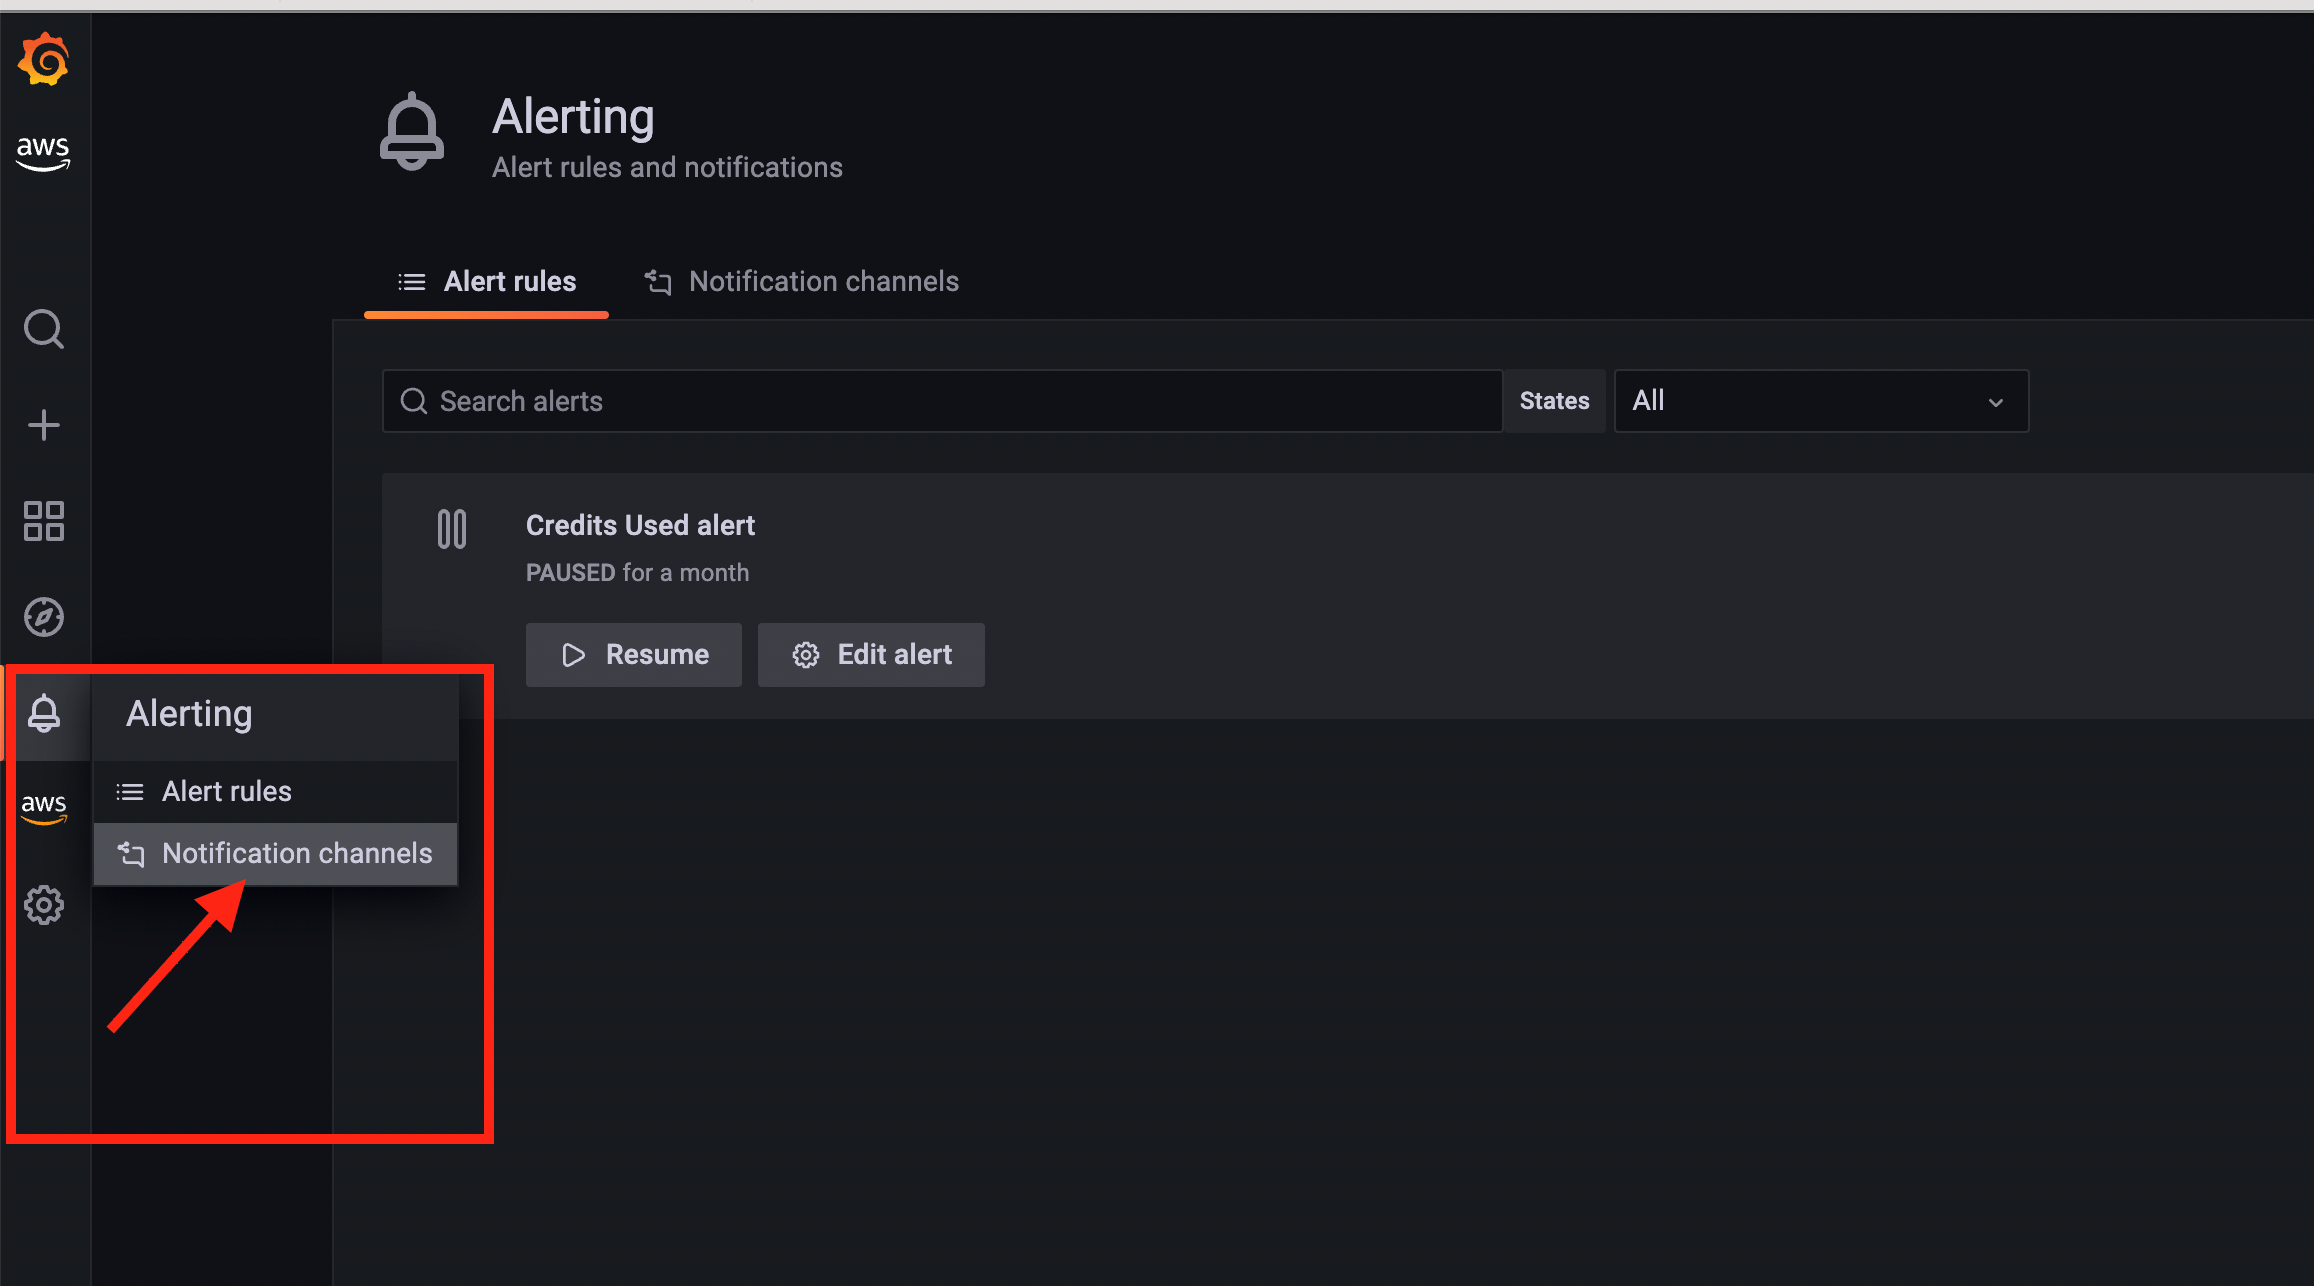The image size is (2314, 1286).
Task: Click the Add new panel plus icon
Action: [x=44, y=423]
